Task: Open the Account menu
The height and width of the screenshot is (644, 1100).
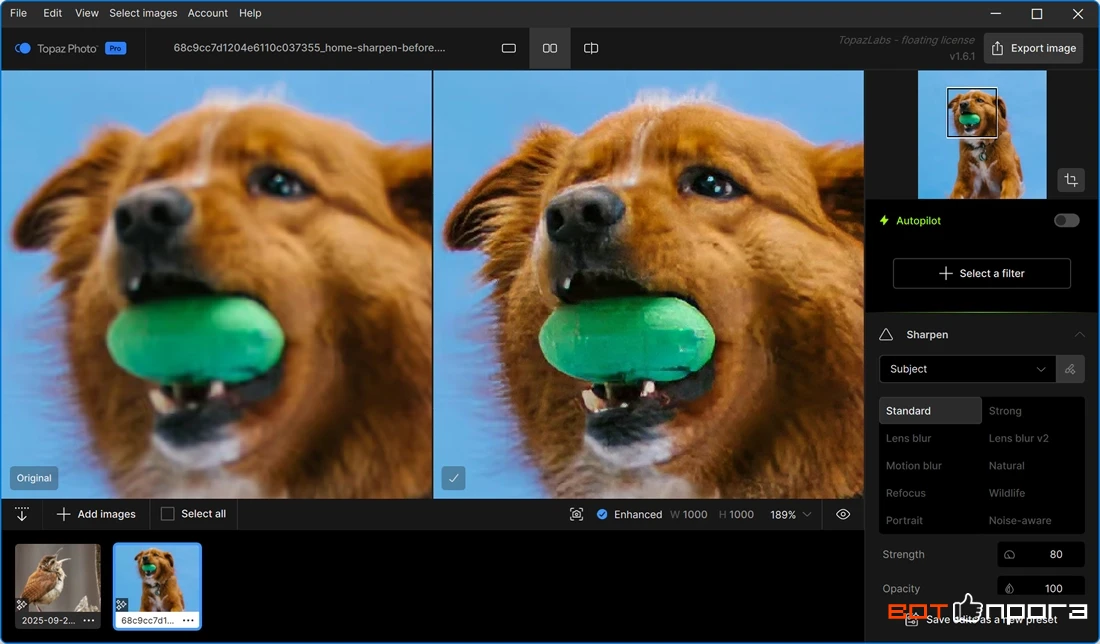Action: [x=208, y=13]
